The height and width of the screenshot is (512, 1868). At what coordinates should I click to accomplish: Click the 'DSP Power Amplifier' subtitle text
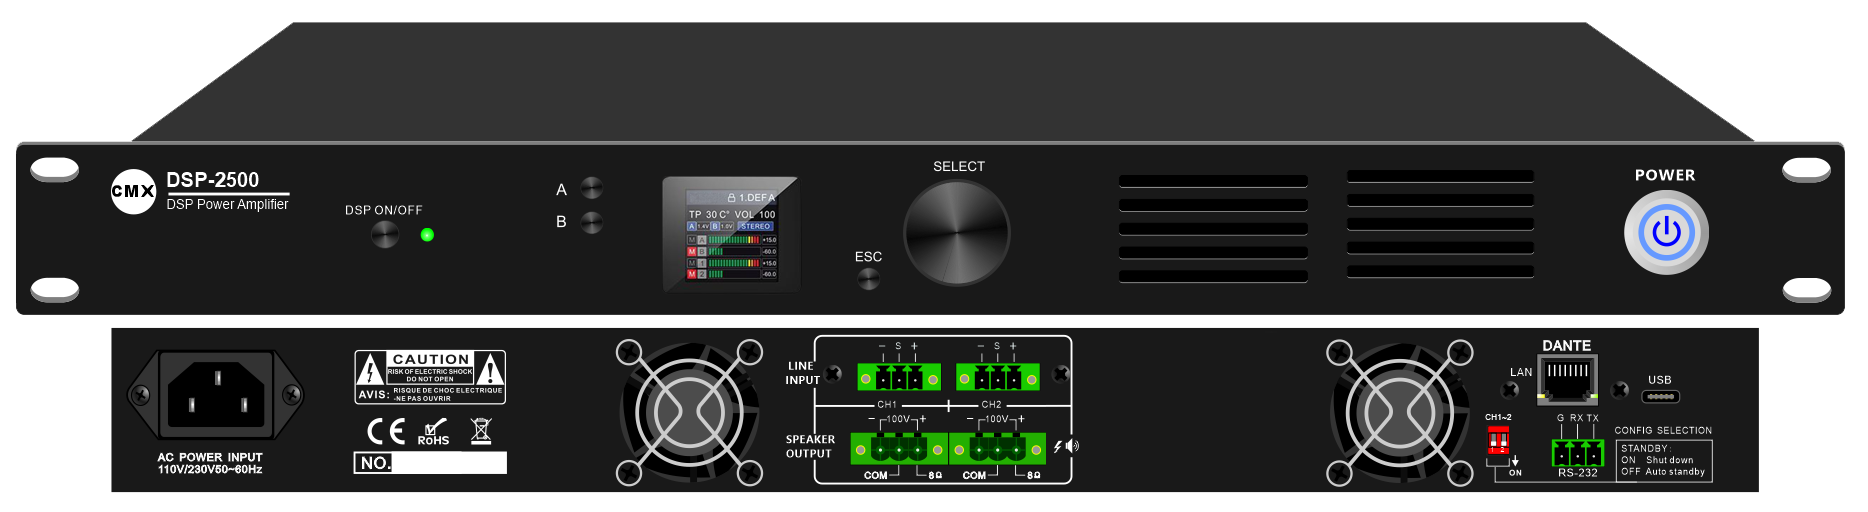(227, 204)
